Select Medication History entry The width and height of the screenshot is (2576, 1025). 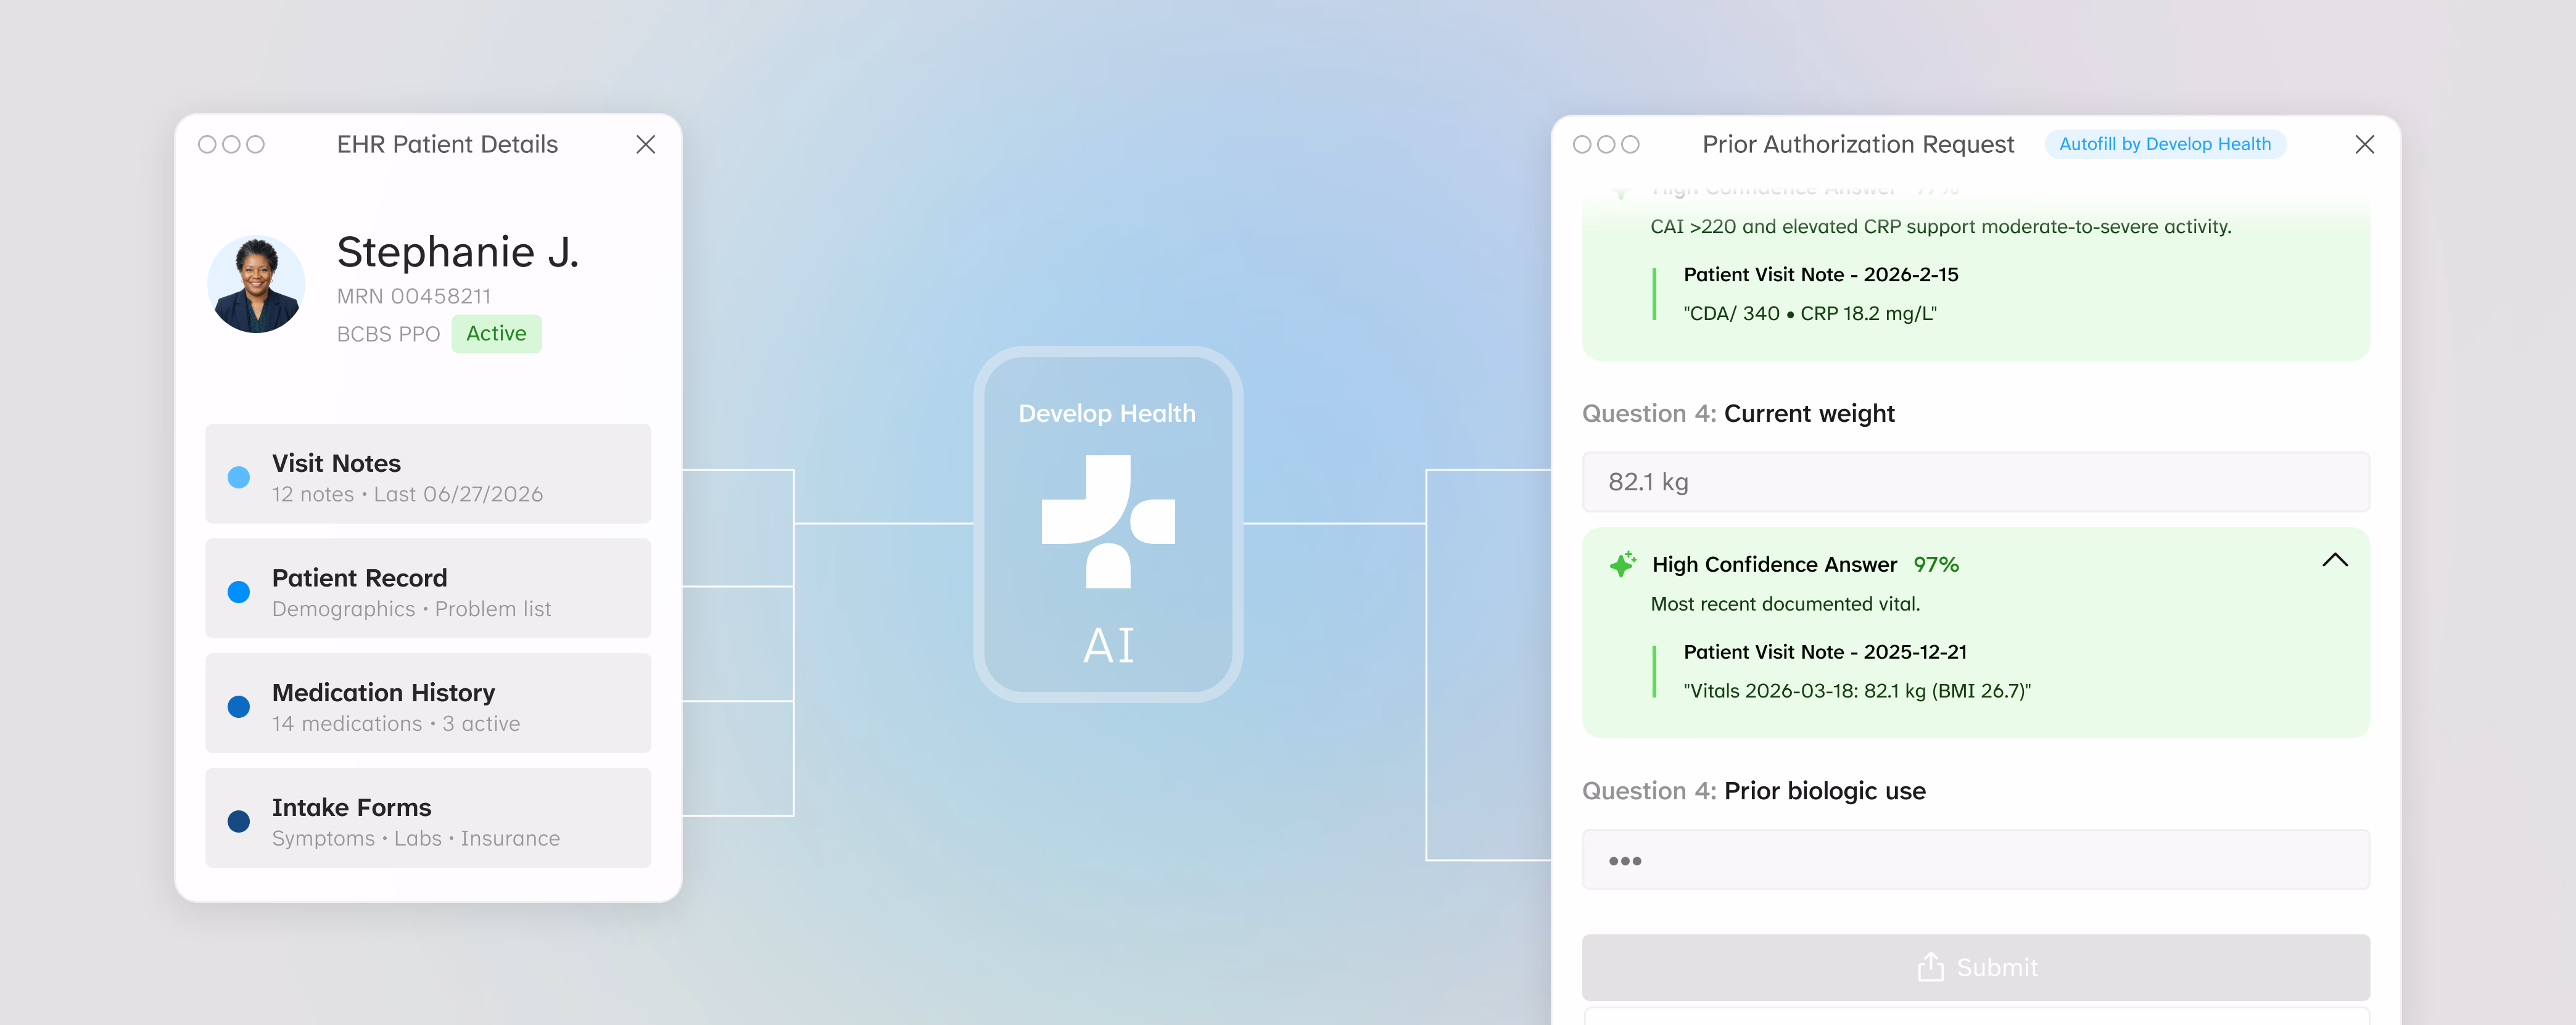coord(428,703)
